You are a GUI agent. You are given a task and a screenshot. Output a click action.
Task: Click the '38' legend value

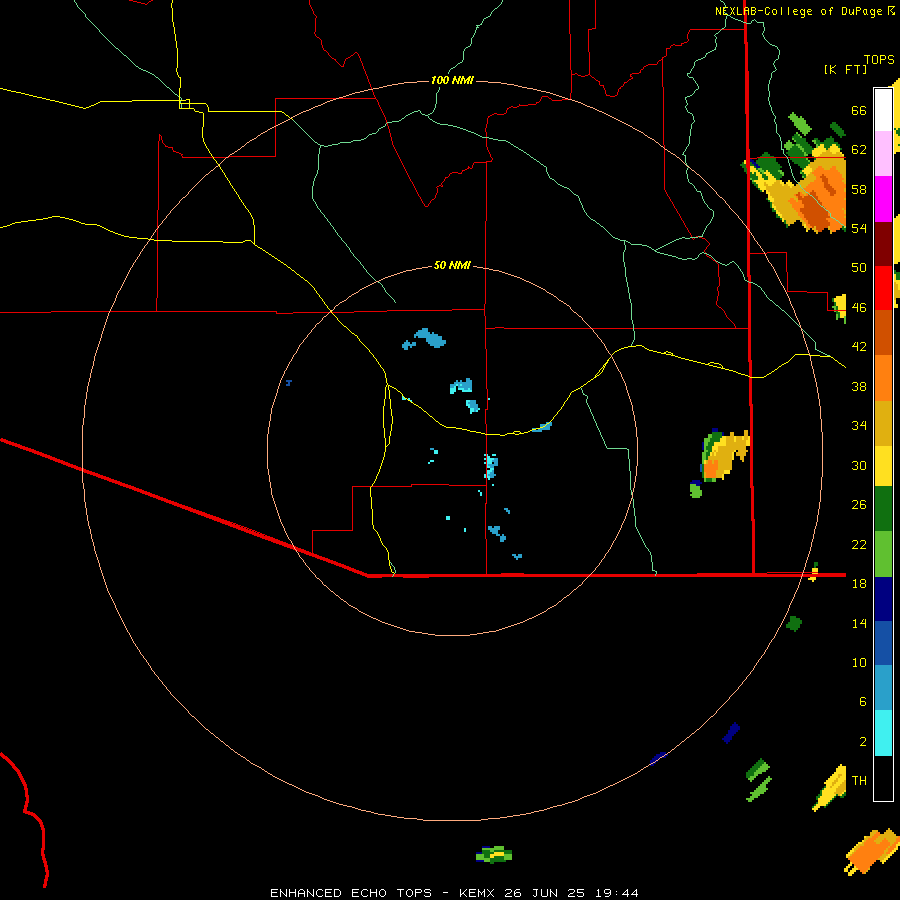tap(859, 386)
